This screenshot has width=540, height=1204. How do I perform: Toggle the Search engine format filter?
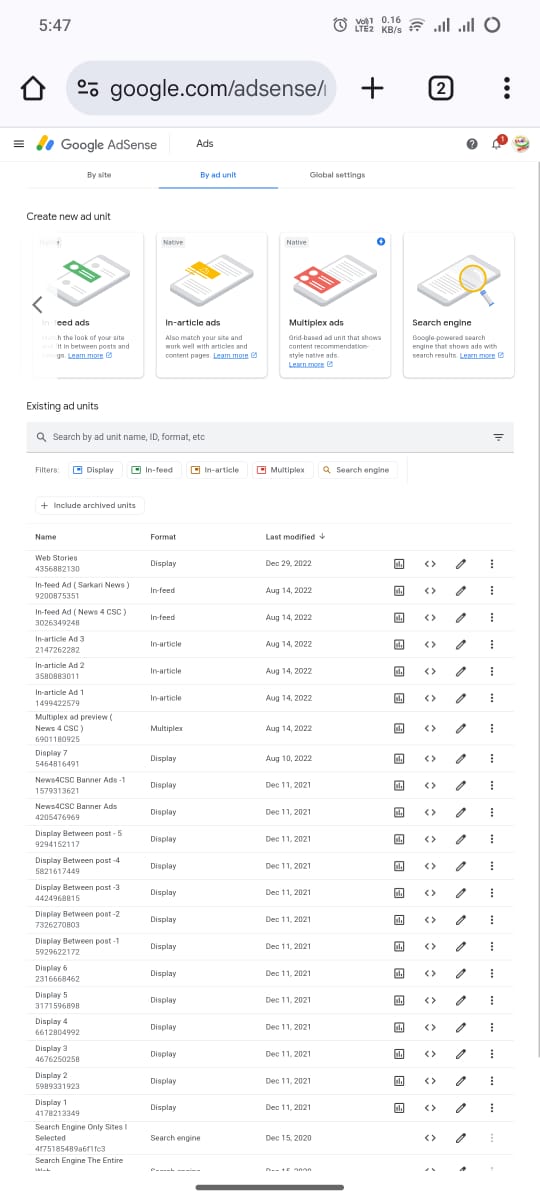pos(357,470)
